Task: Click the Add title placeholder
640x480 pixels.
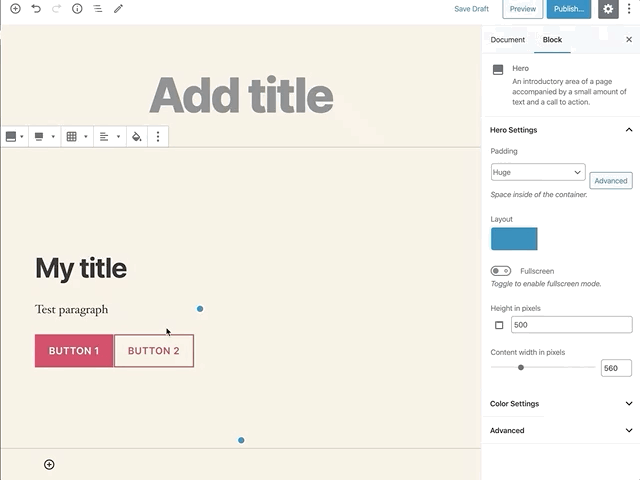Action: tap(241, 95)
